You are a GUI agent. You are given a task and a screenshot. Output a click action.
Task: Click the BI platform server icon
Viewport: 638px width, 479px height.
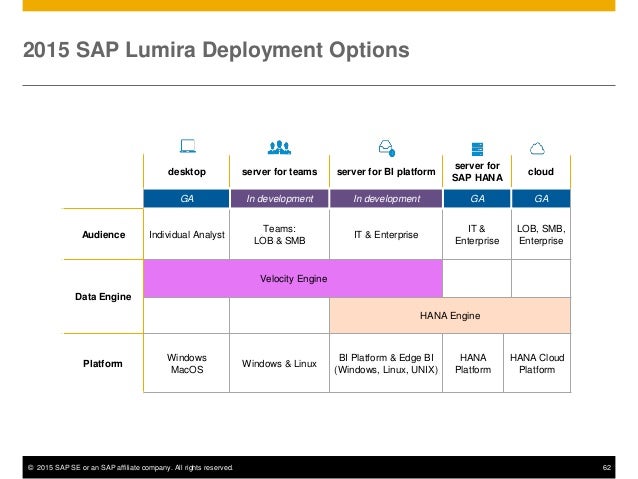[x=387, y=148]
